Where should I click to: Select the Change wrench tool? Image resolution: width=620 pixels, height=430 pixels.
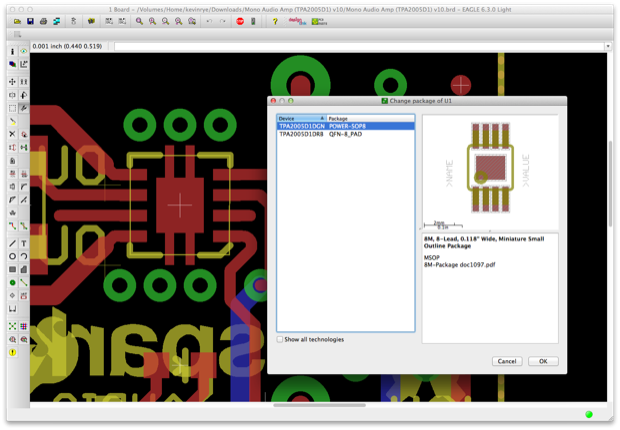pyautogui.click(x=24, y=108)
